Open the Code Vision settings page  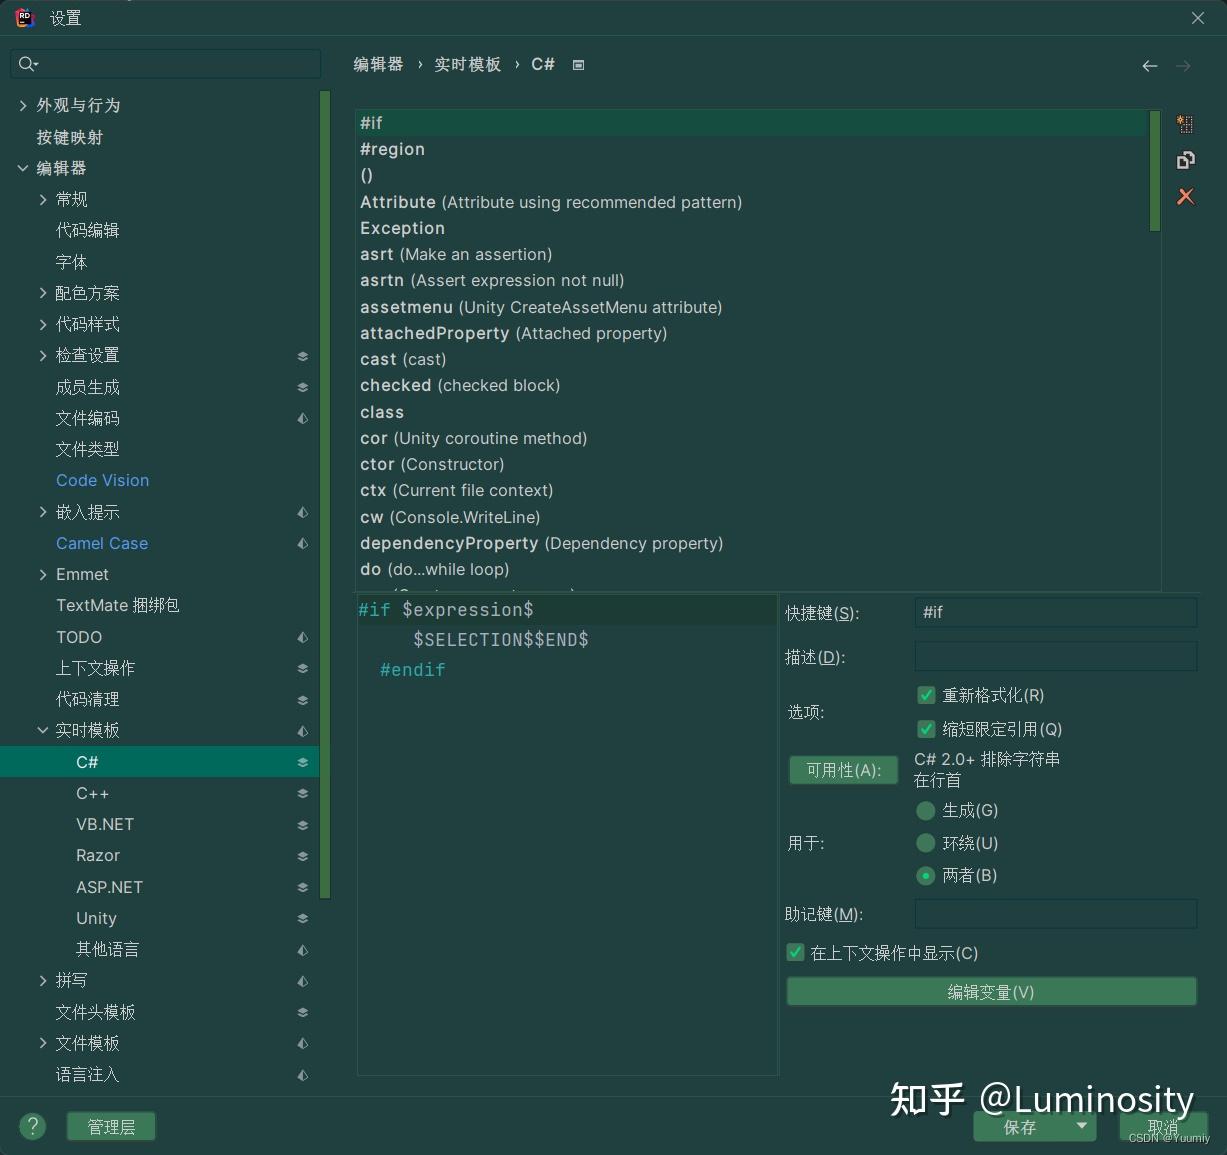[x=102, y=480]
